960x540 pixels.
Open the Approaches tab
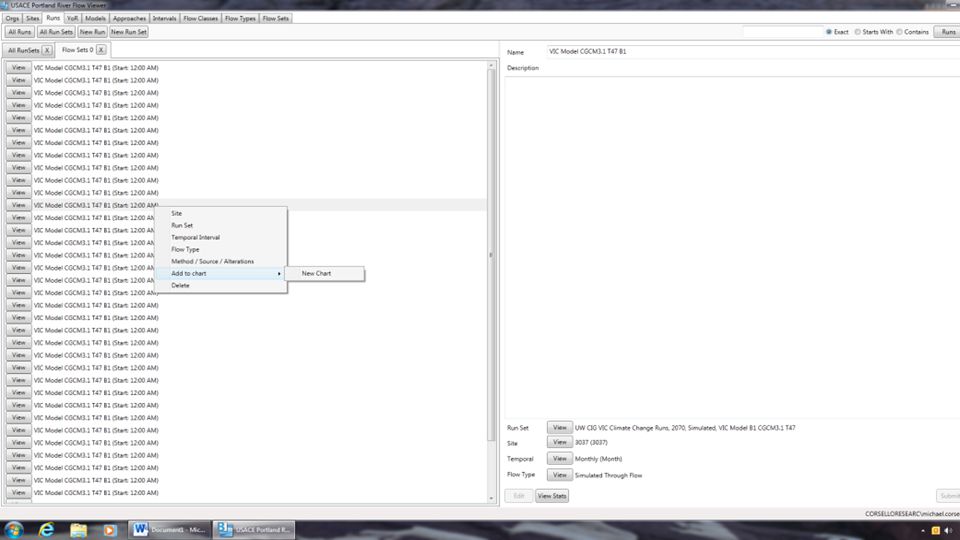pos(129,18)
